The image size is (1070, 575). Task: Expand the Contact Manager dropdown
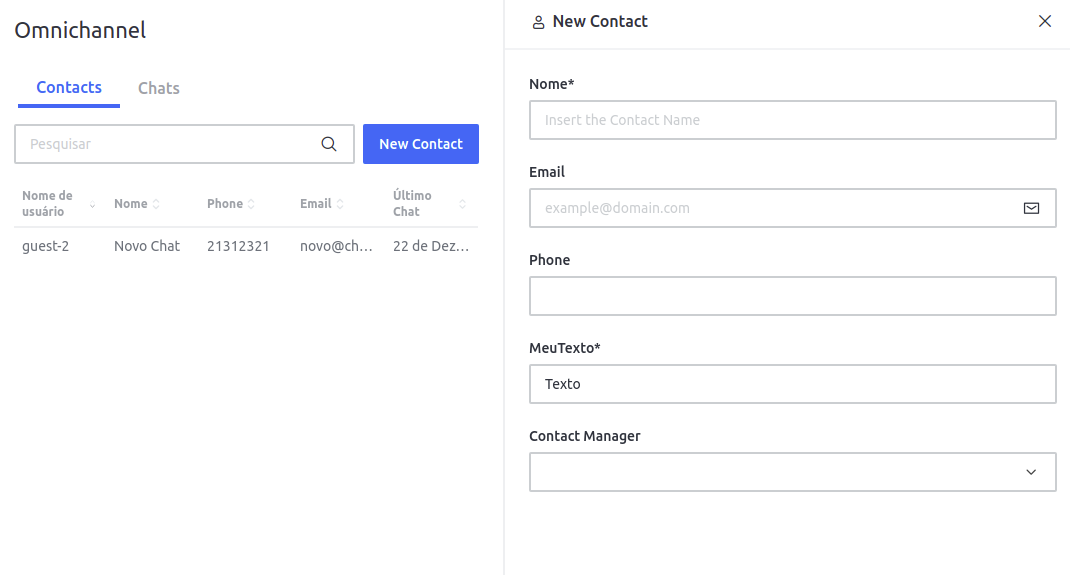tap(1031, 472)
